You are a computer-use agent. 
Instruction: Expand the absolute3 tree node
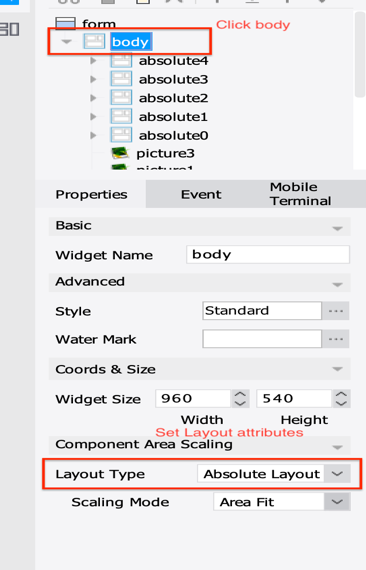click(x=93, y=79)
